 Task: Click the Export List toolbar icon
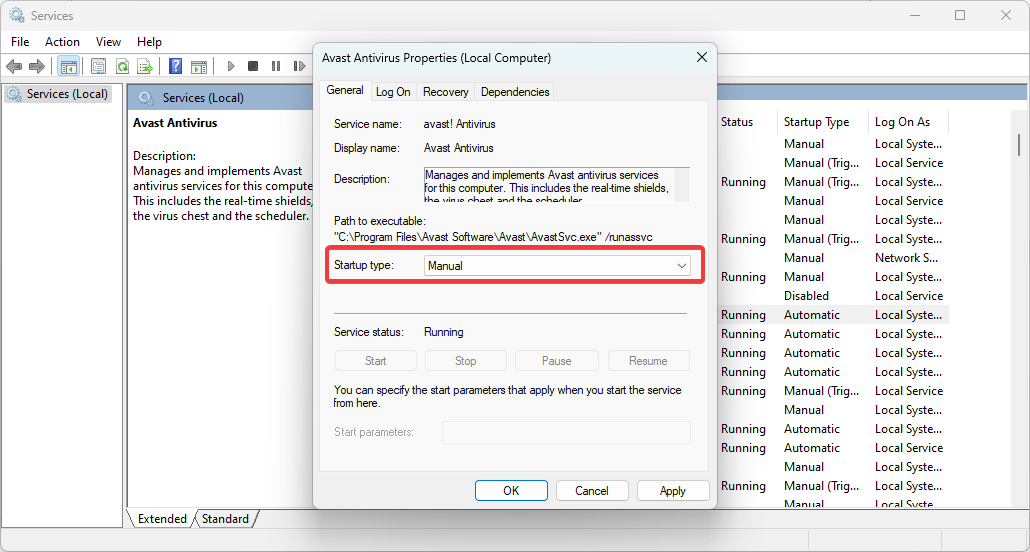pos(145,66)
